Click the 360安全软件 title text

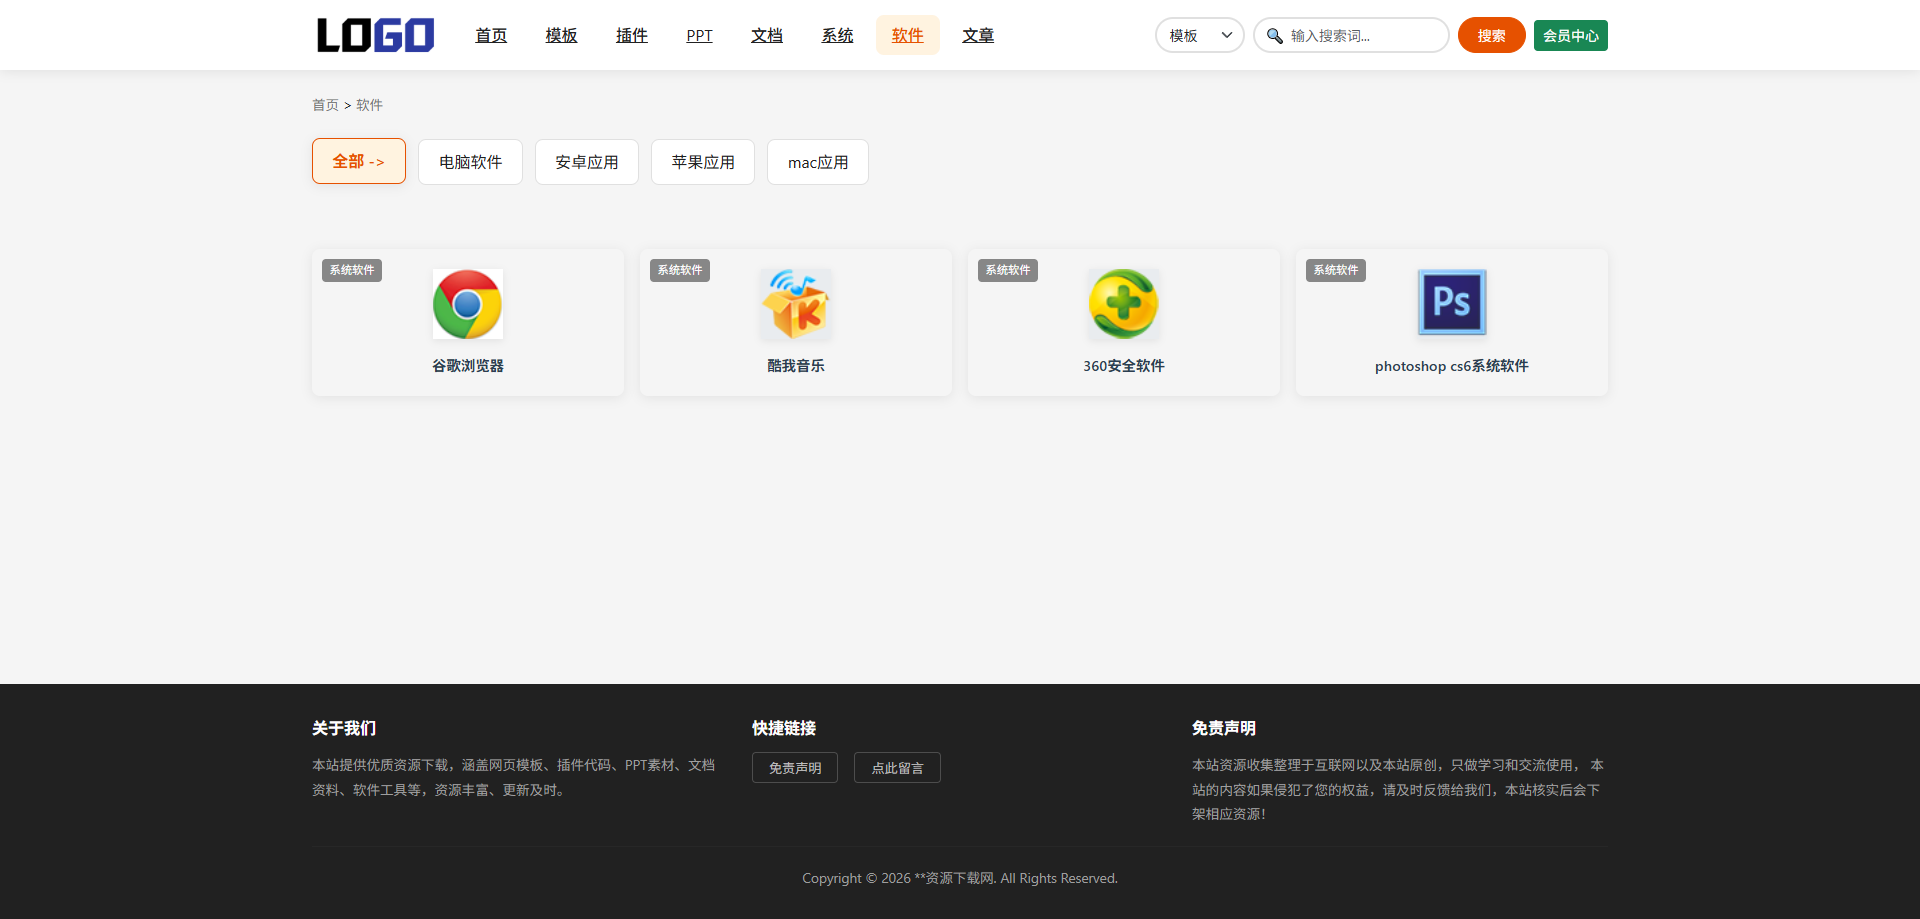[1124, 366]
